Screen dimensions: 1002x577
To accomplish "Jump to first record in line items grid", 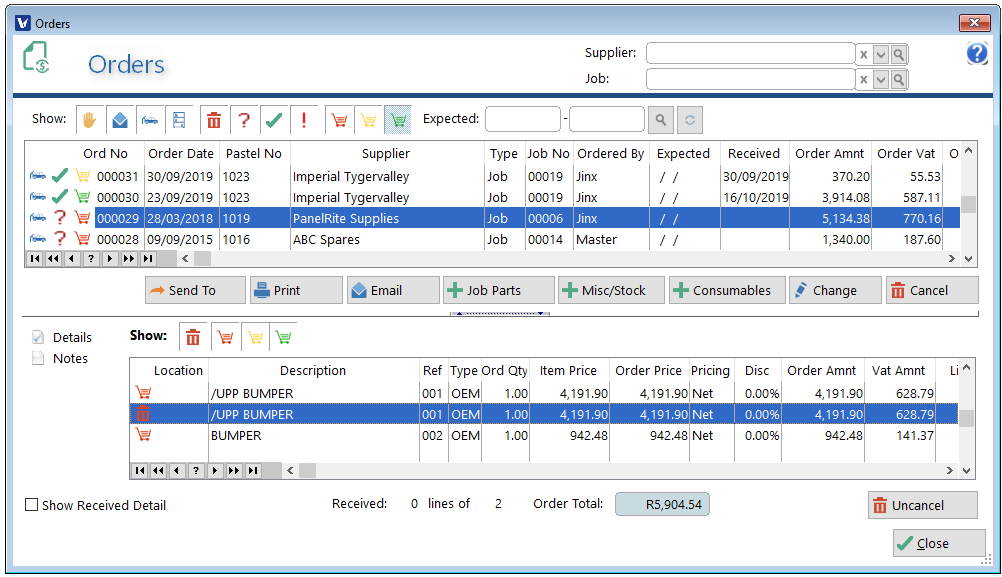I will [140, 471].
